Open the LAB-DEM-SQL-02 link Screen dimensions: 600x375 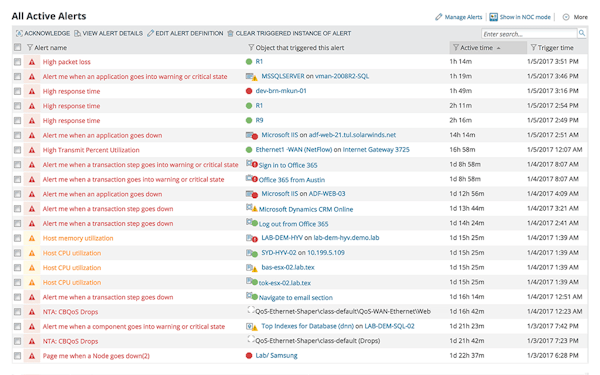(x=389, y=326)
